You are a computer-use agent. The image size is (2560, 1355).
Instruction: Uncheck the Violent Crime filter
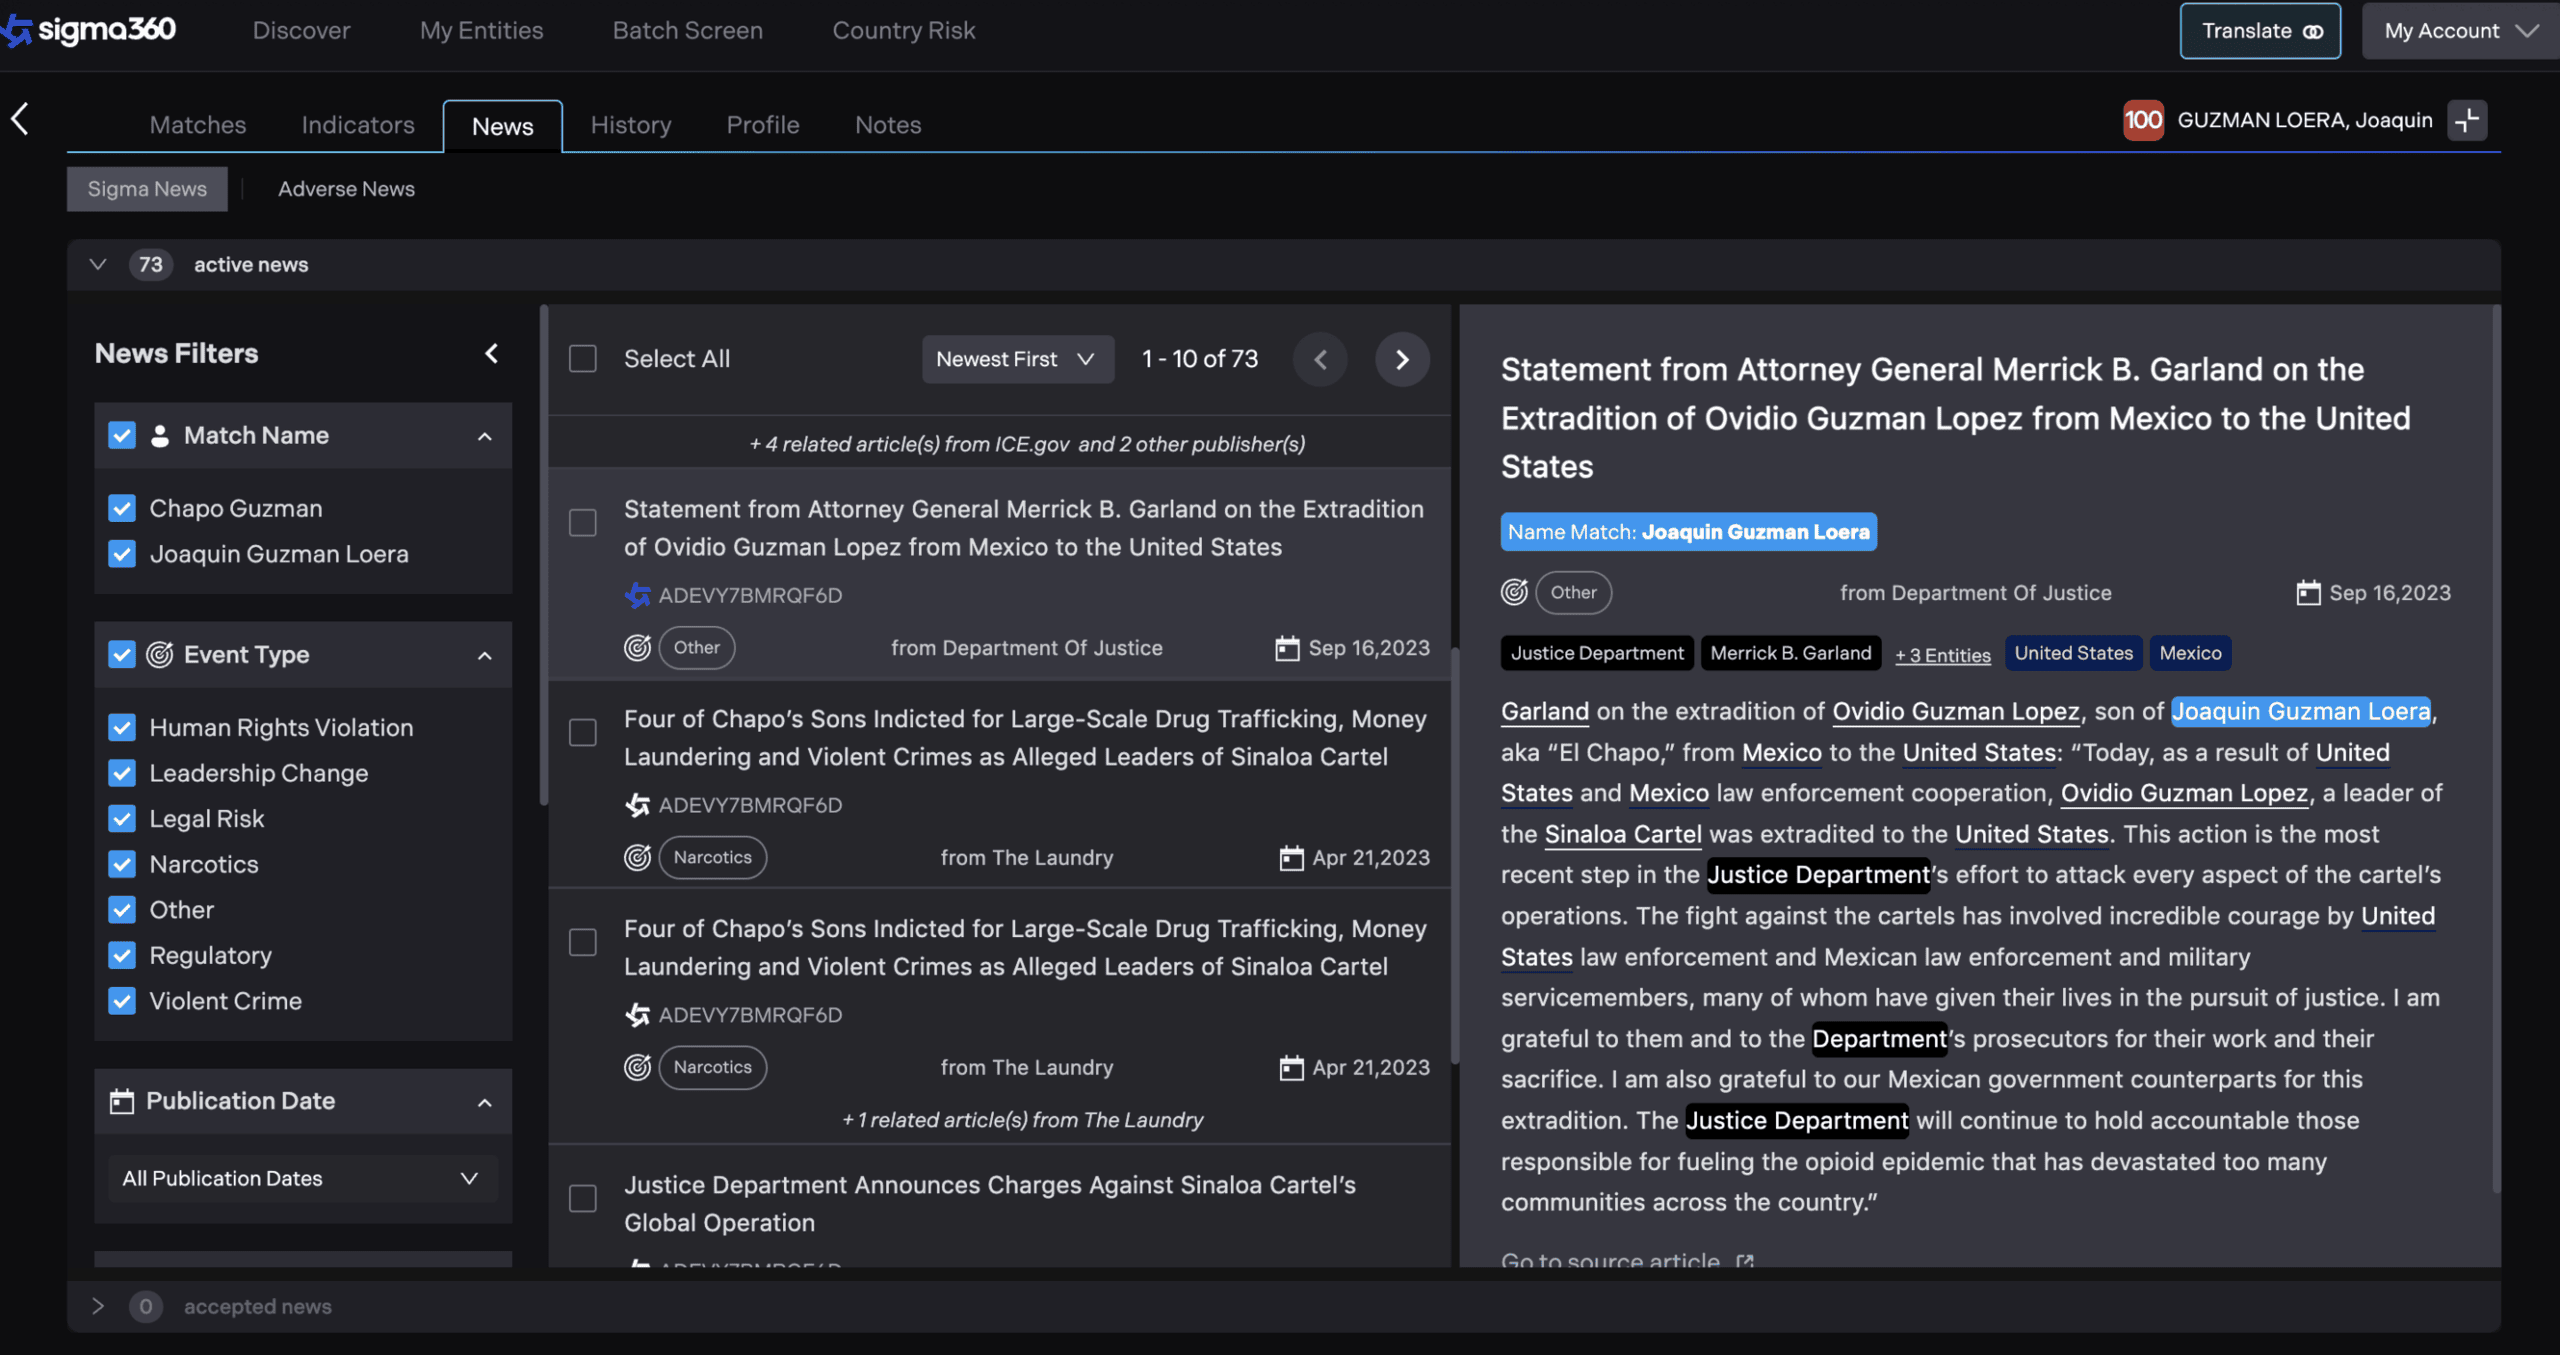122,1001
